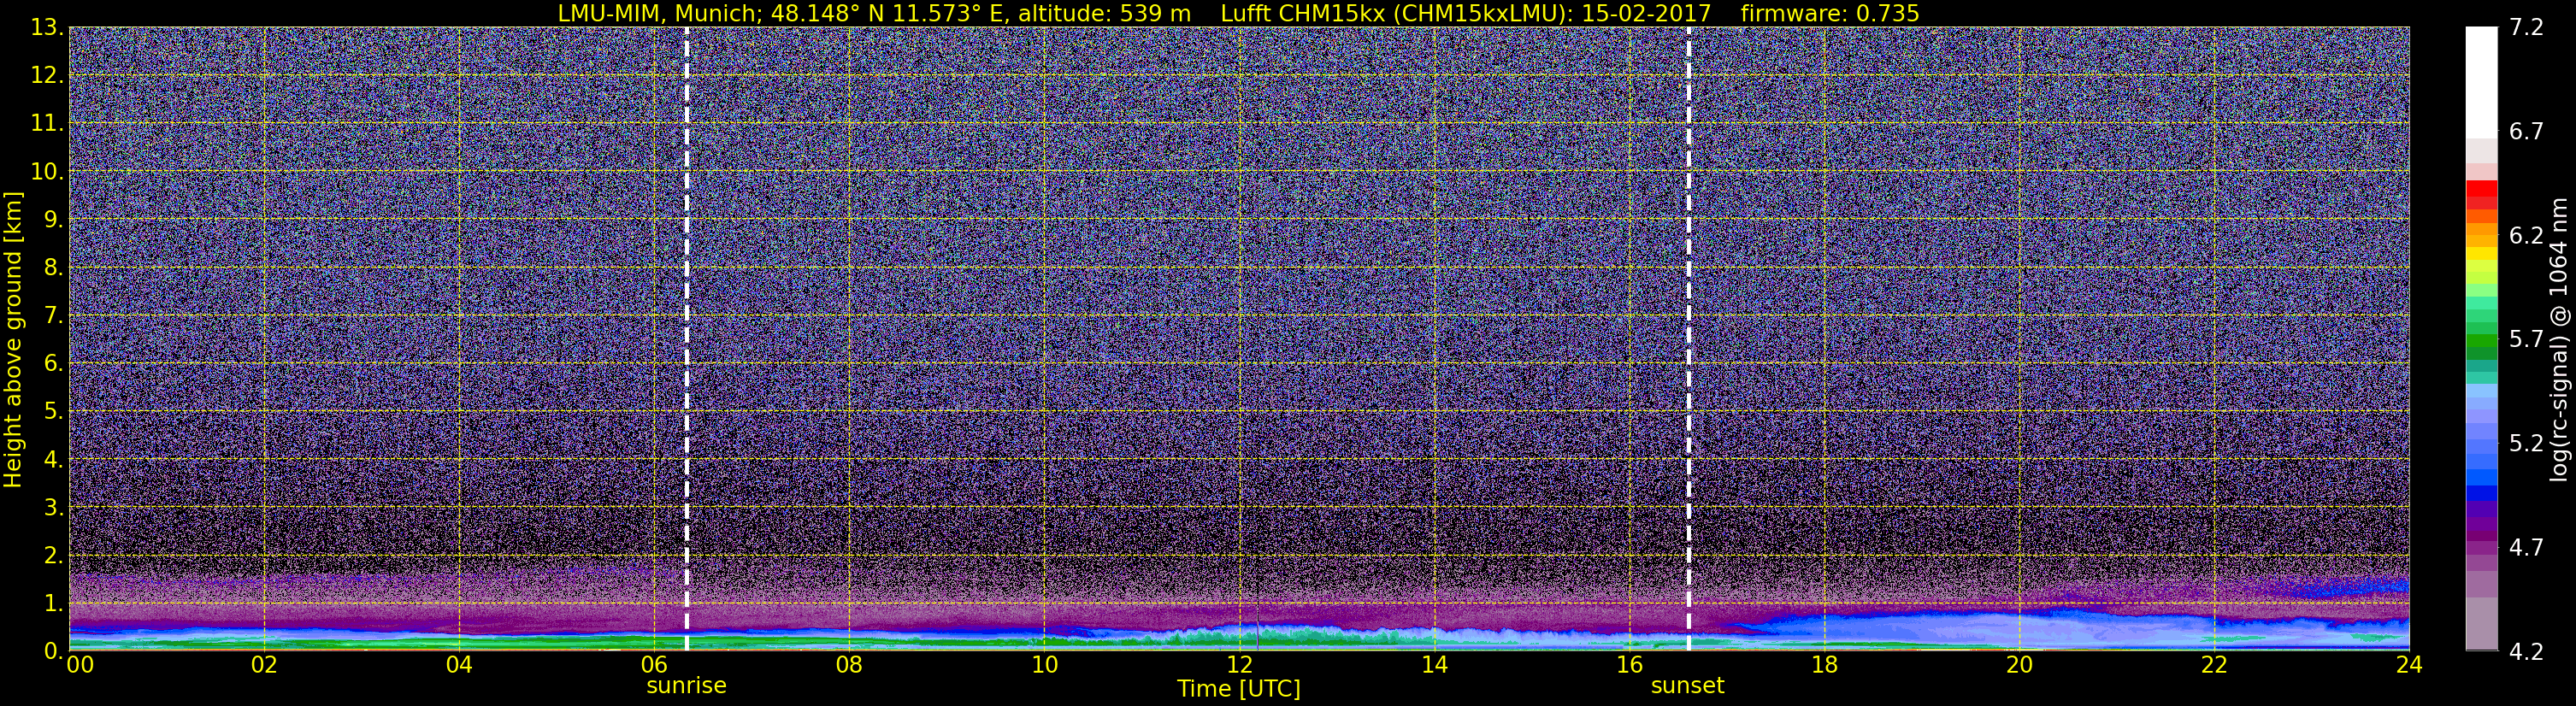The height and width of the screenshot is (706, 2576).
Task: Click the height axis tick label '3.'
Action: coord(54,508)
